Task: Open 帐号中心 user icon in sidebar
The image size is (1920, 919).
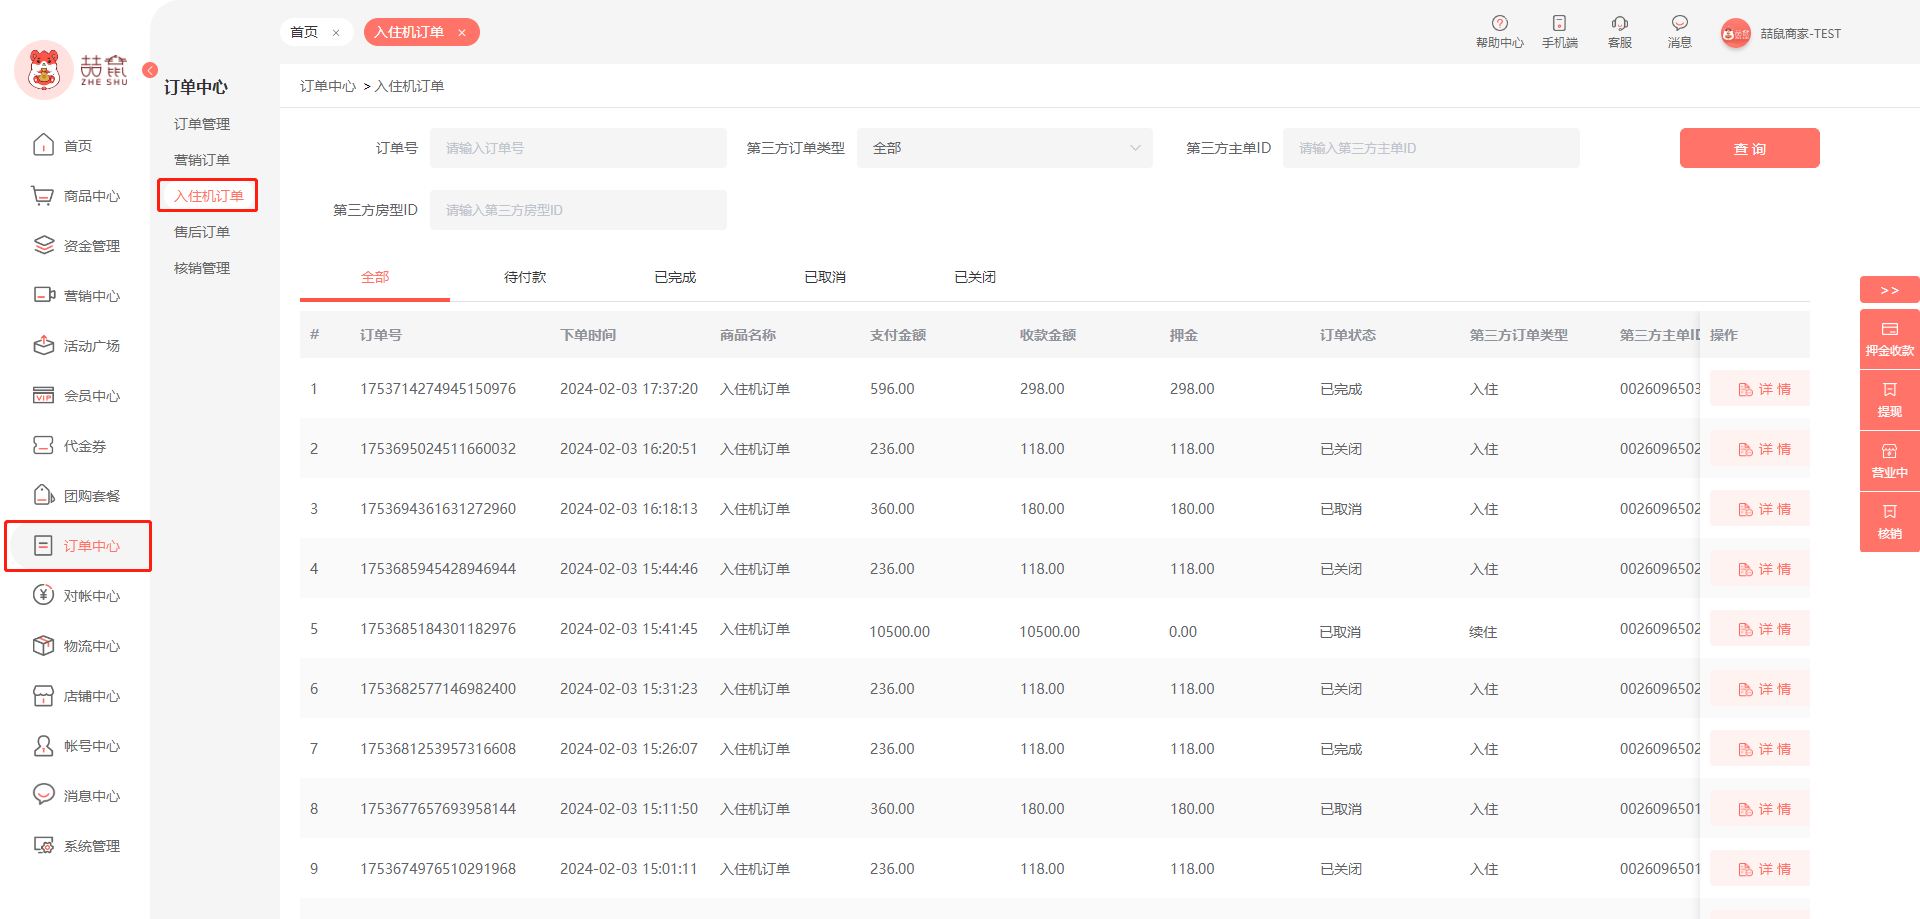Action: point(43,745)
